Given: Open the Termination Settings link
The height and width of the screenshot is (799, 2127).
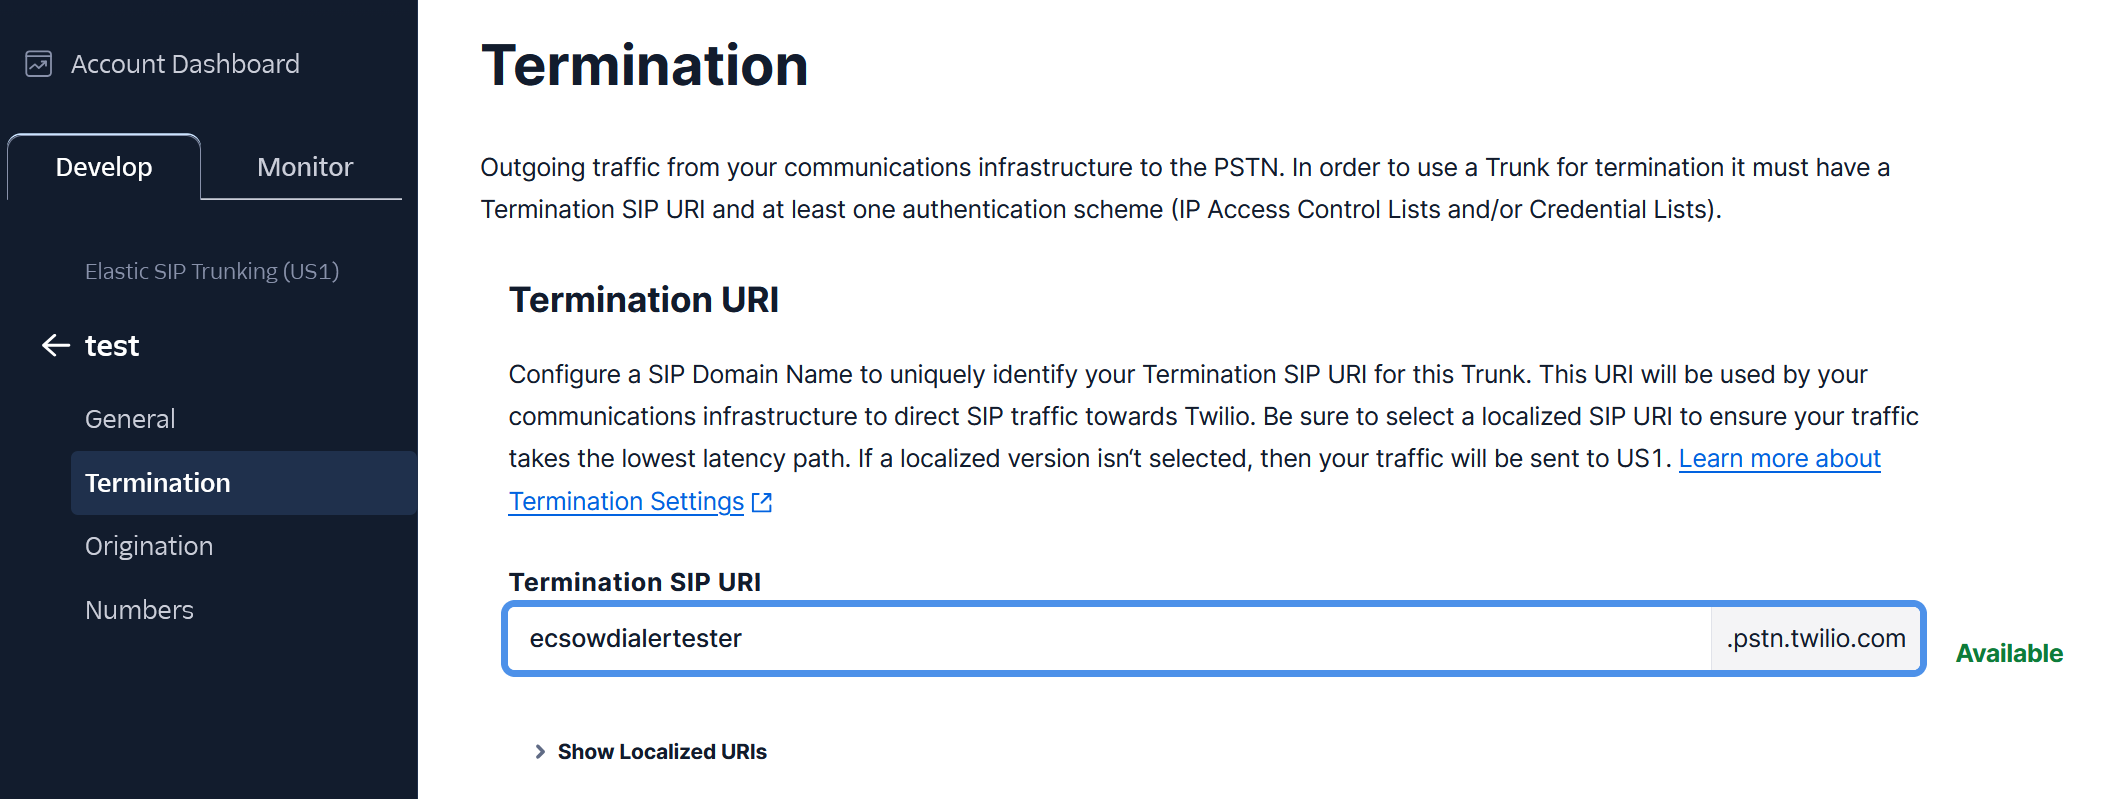Looking at the screenshot, I should tap(626, 502).
